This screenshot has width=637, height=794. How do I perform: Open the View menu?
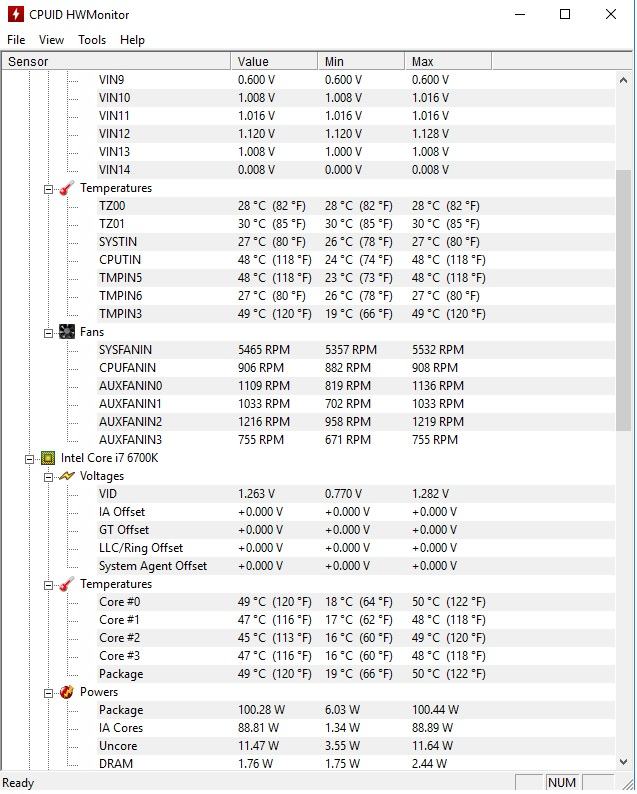coord(51,40)
